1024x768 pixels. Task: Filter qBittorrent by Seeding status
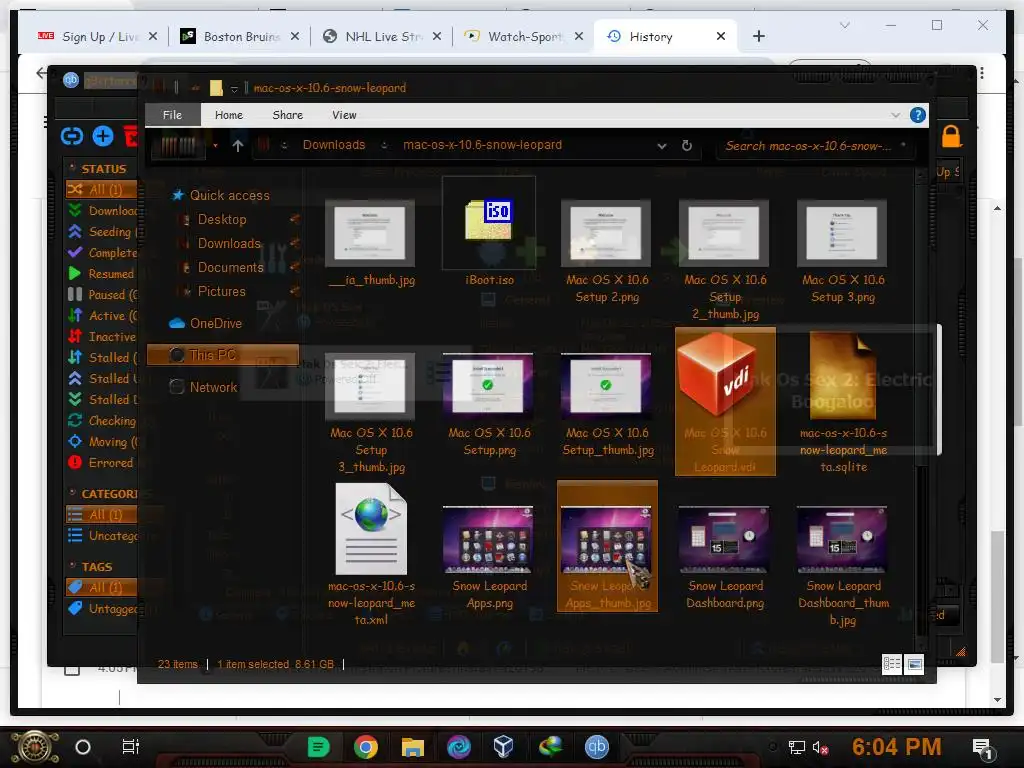pyautogui.click(x=104, y=231)
